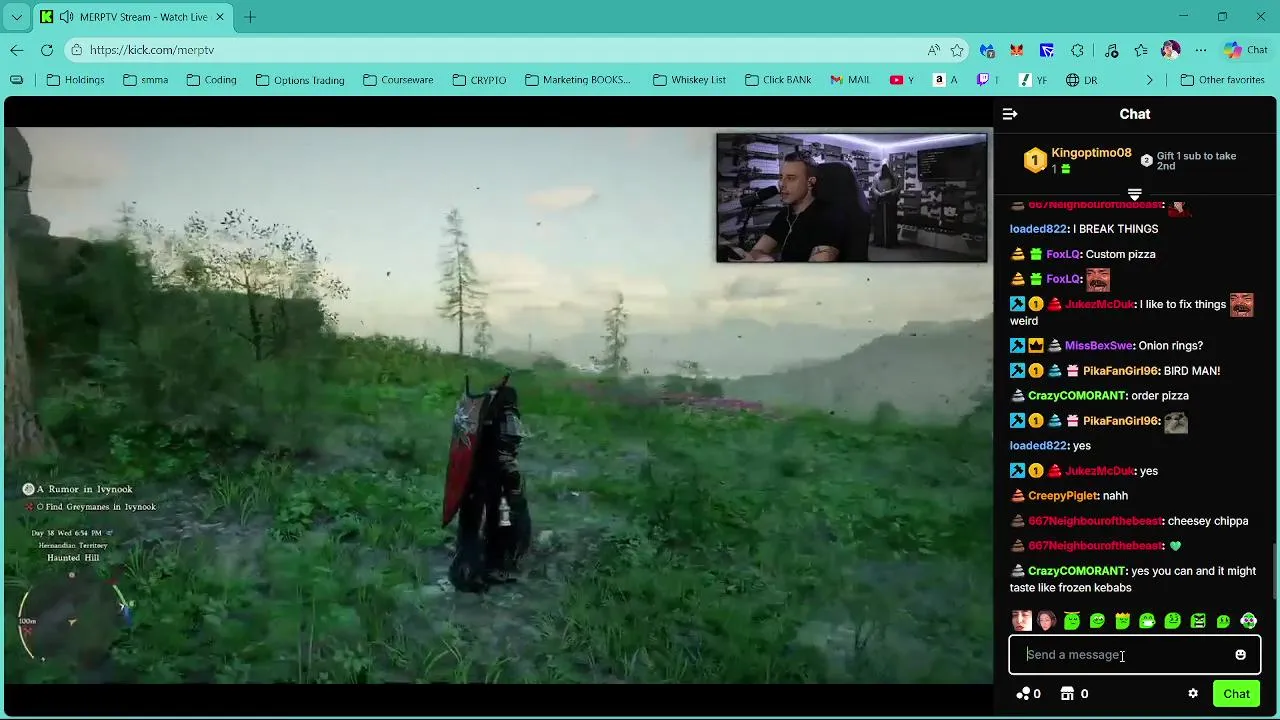The image size is (1280, 720).
Task: Open loaded822 username on BREAK THINGS message
Action: tap(1039, 229)
